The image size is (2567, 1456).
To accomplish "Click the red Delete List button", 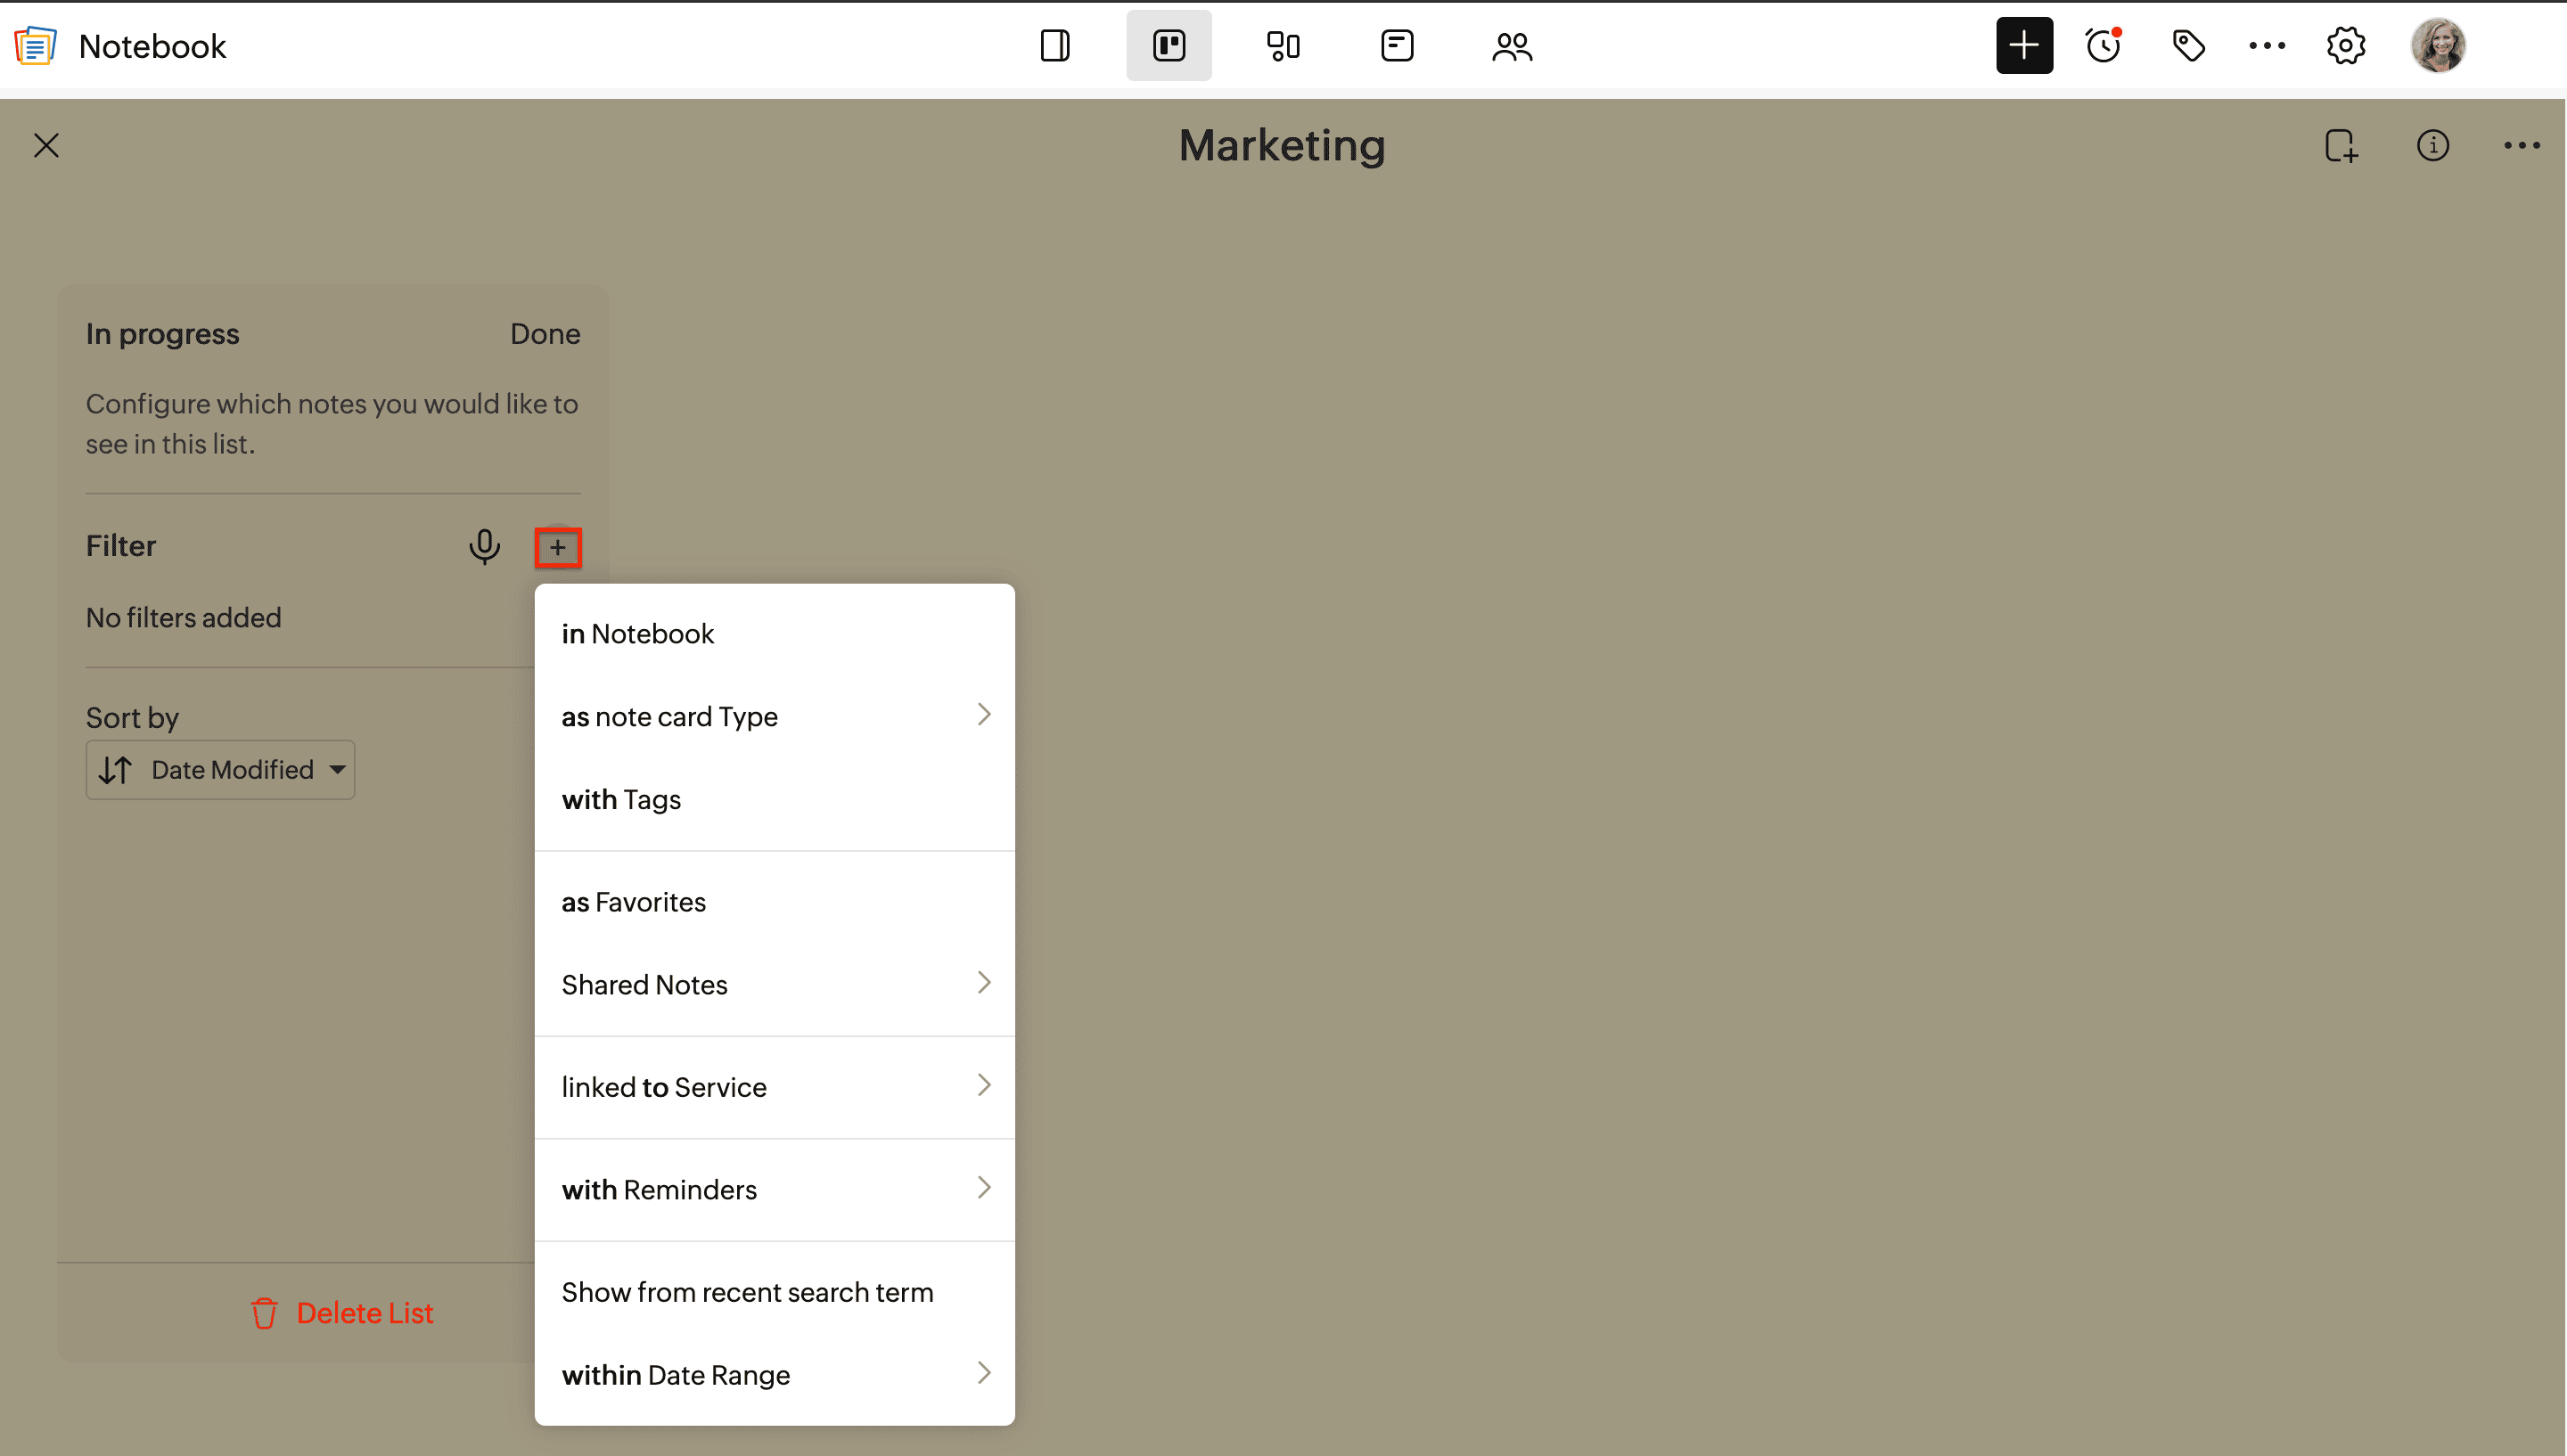I will [x=343, y=1313].
